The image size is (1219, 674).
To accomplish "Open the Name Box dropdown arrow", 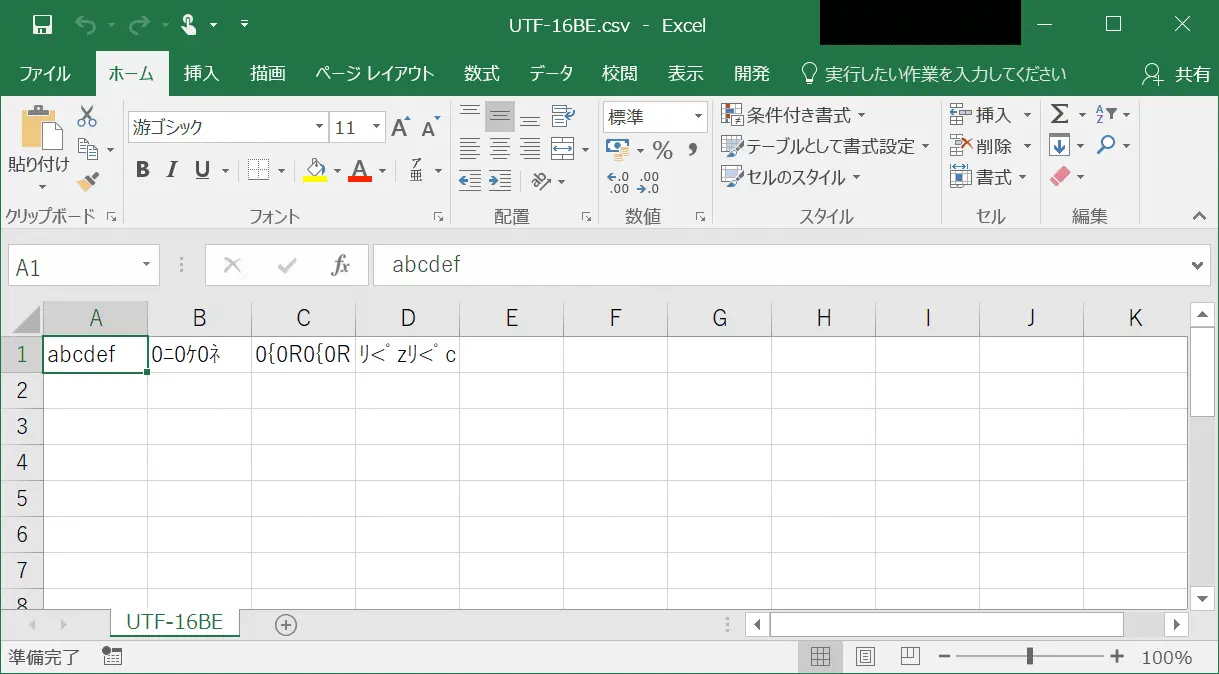I will (x=146, y=265).
